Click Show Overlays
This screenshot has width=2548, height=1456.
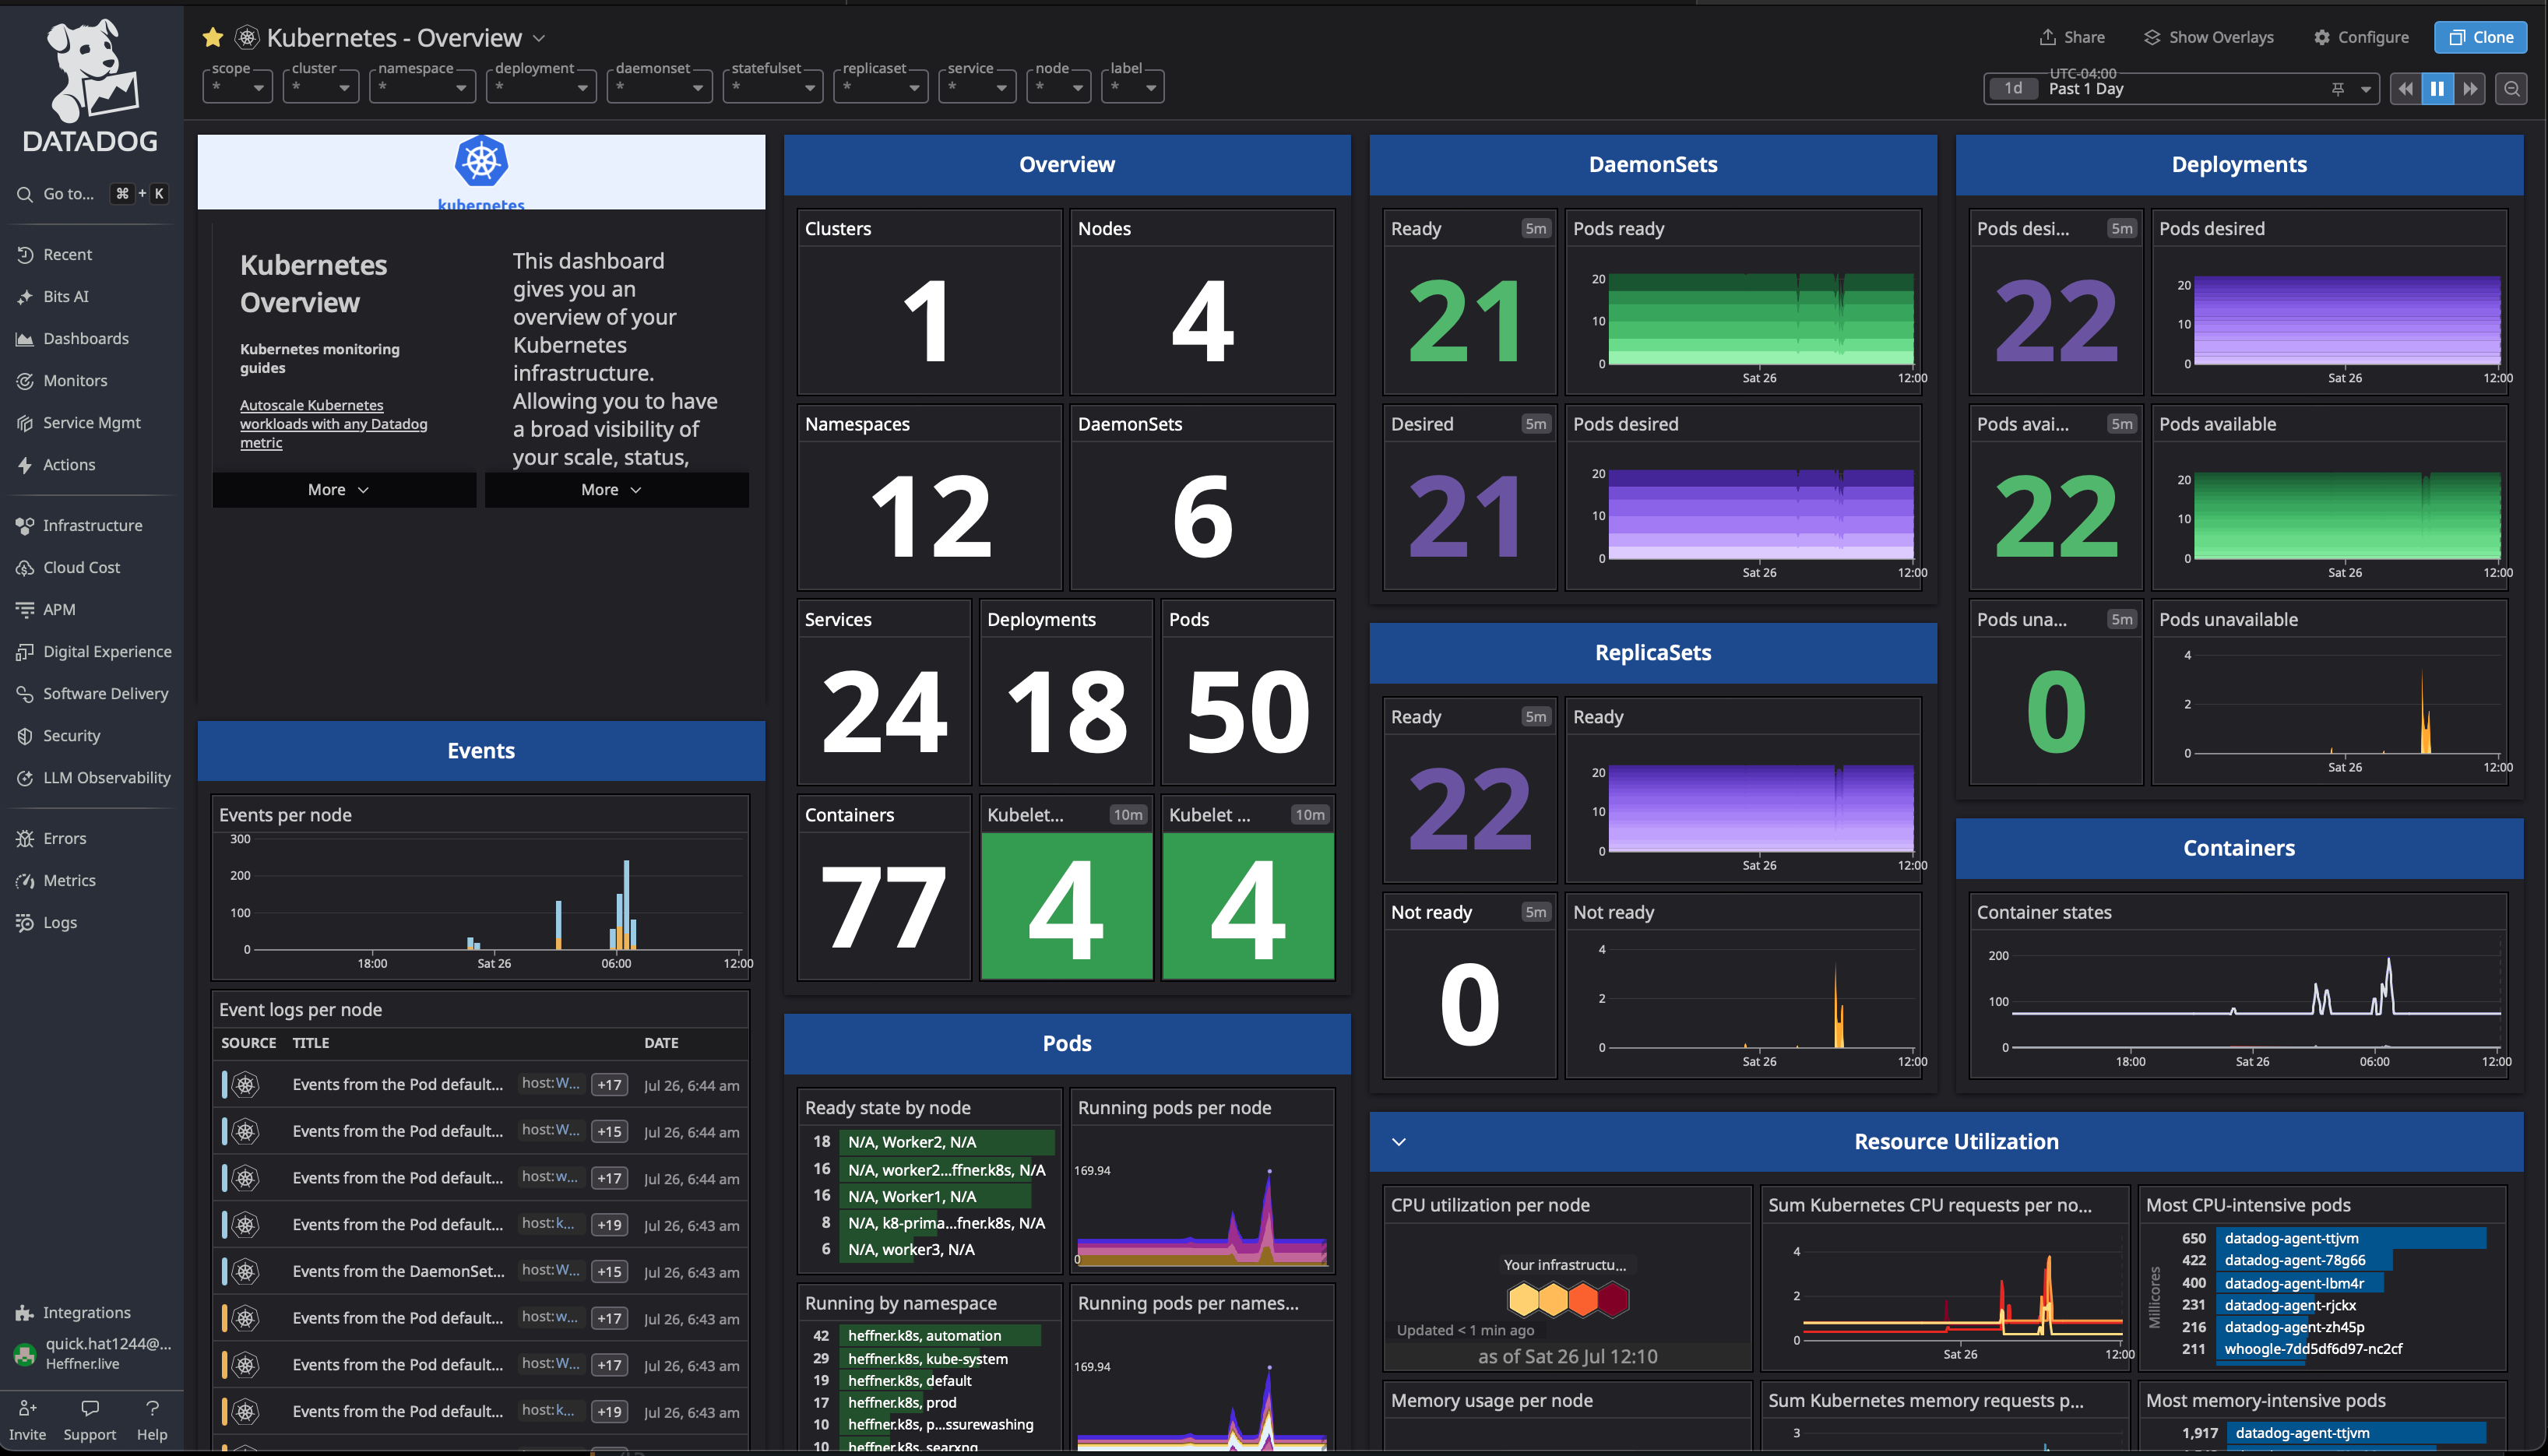tap(2209, 37)
